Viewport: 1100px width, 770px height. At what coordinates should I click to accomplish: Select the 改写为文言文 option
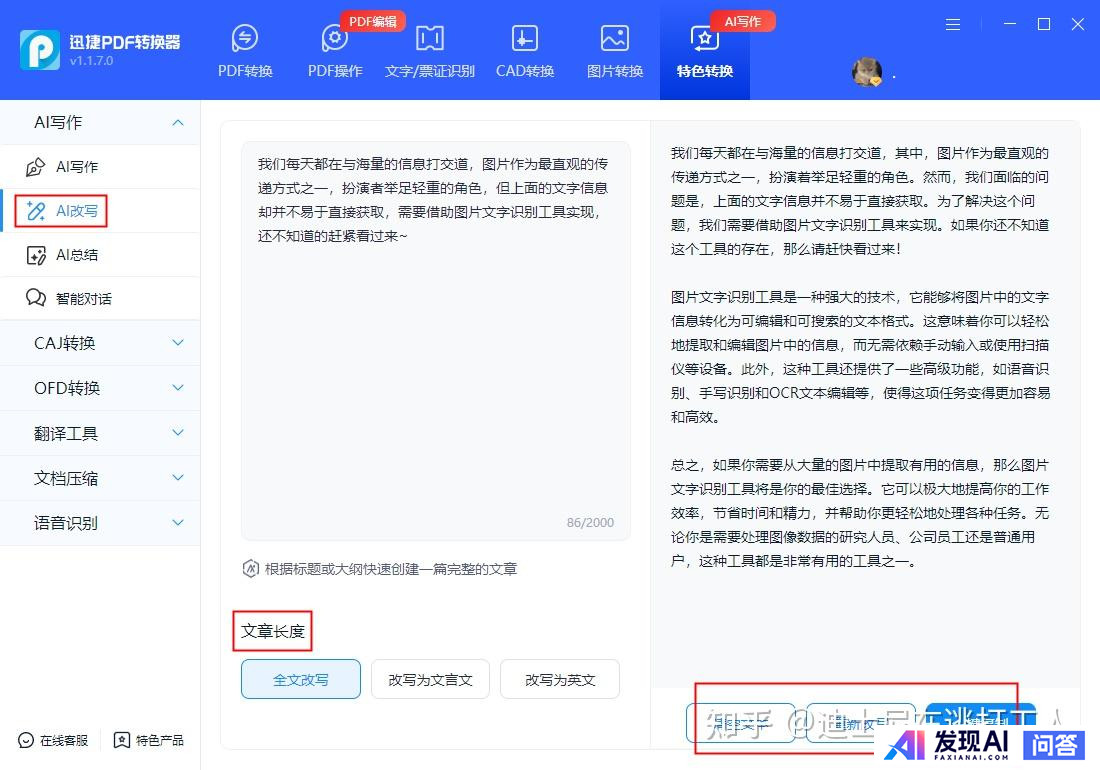point(430,679)
